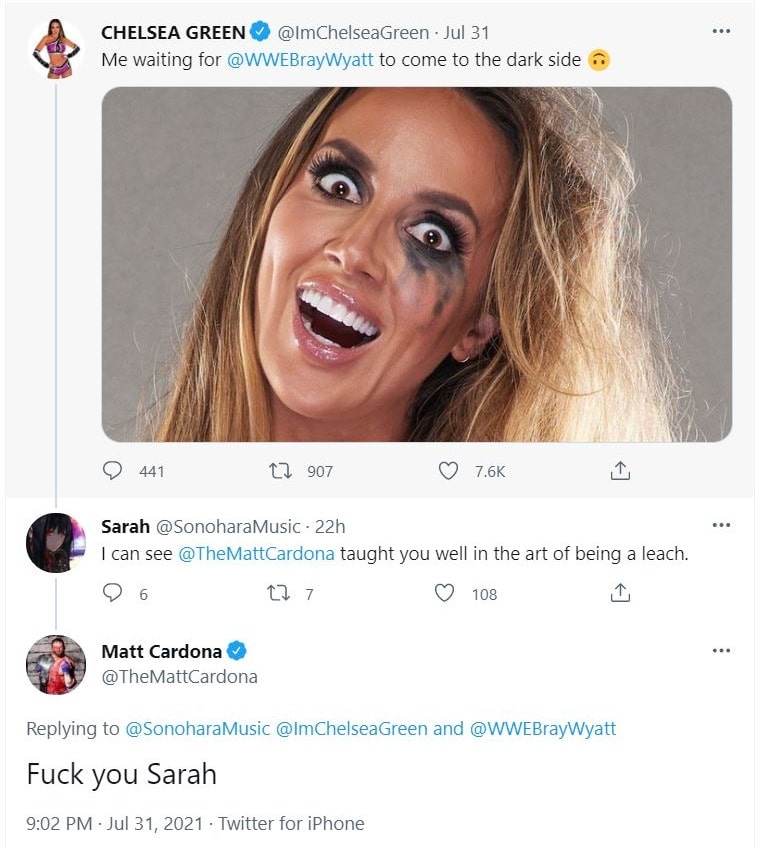Retweet Chelsea Green's tweet
The width and height of the screenshot is (763, 847).
[x=281, y=471]
